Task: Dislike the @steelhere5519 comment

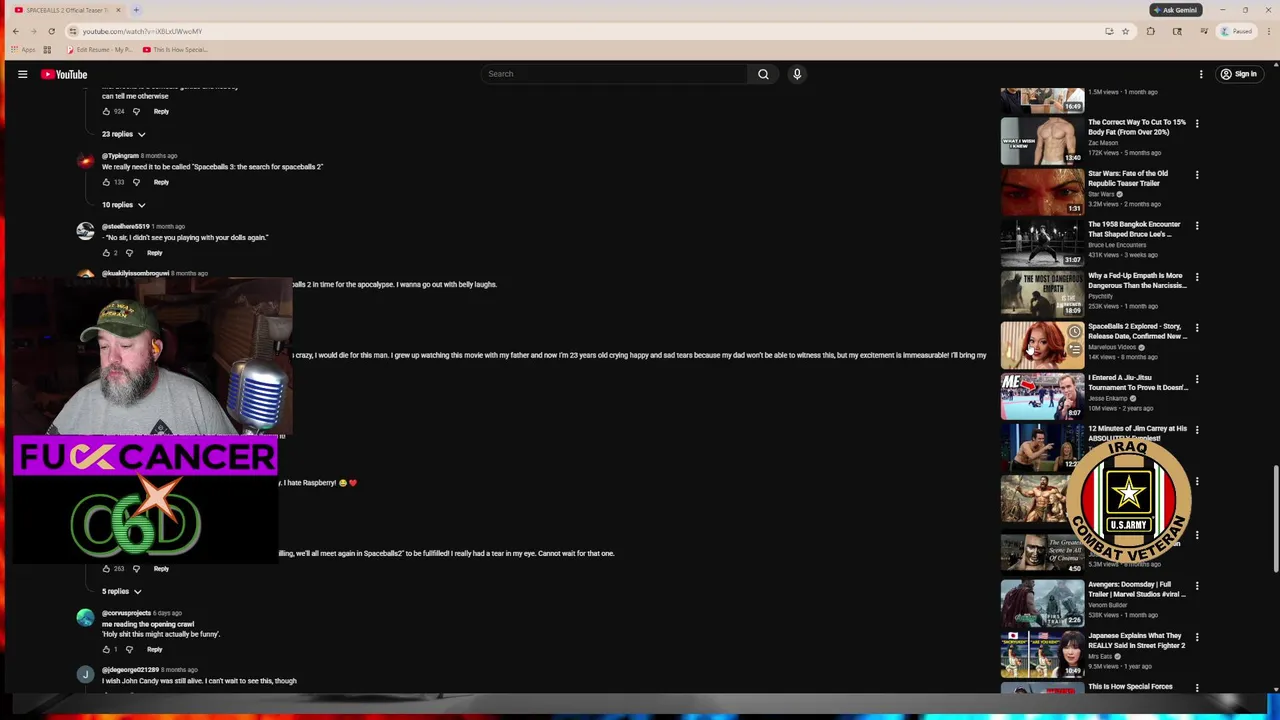Action: click(129, 253)
